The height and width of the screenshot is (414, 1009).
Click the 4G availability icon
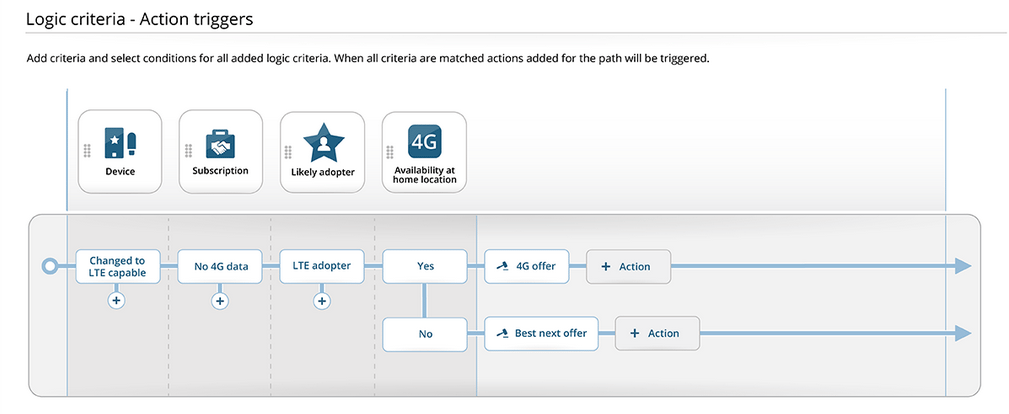[424, 142]
